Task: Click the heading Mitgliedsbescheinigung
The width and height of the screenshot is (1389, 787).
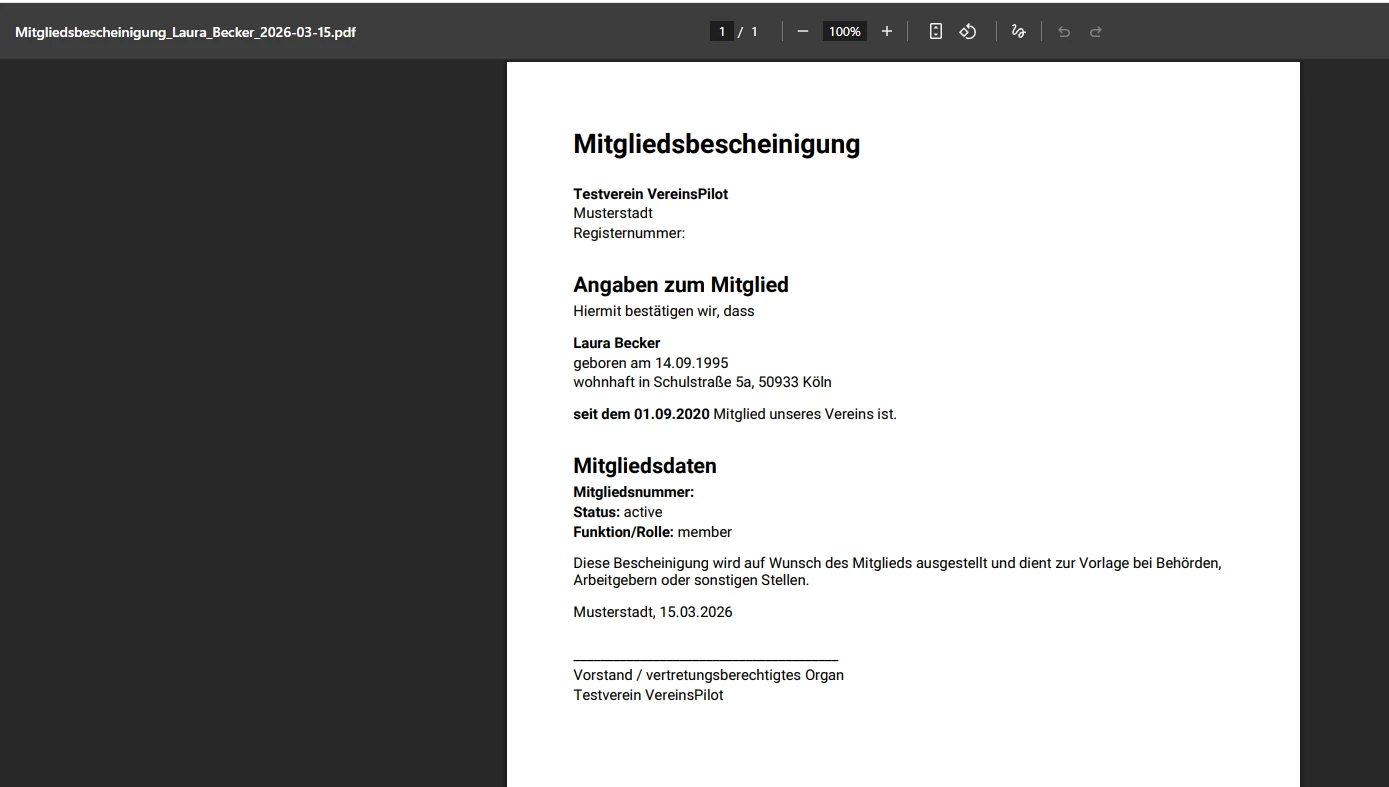Action: coord(716,144)
